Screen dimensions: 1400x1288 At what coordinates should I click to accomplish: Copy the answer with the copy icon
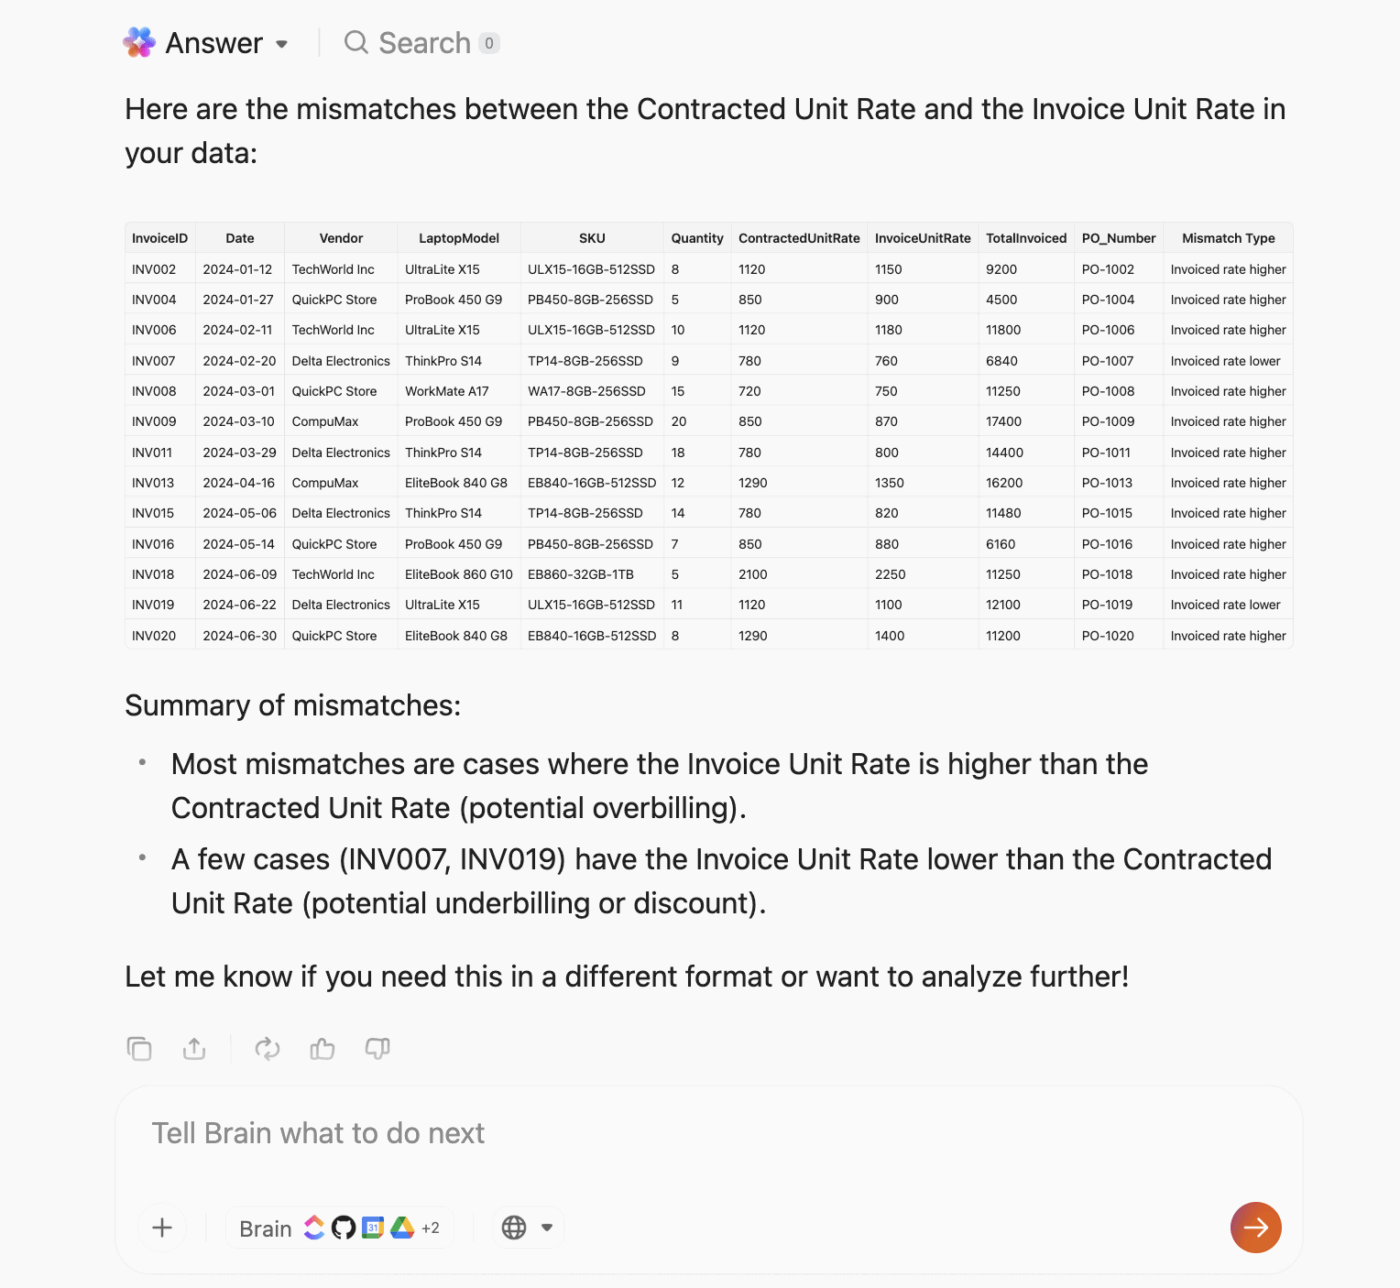(x=139, y=1048)
